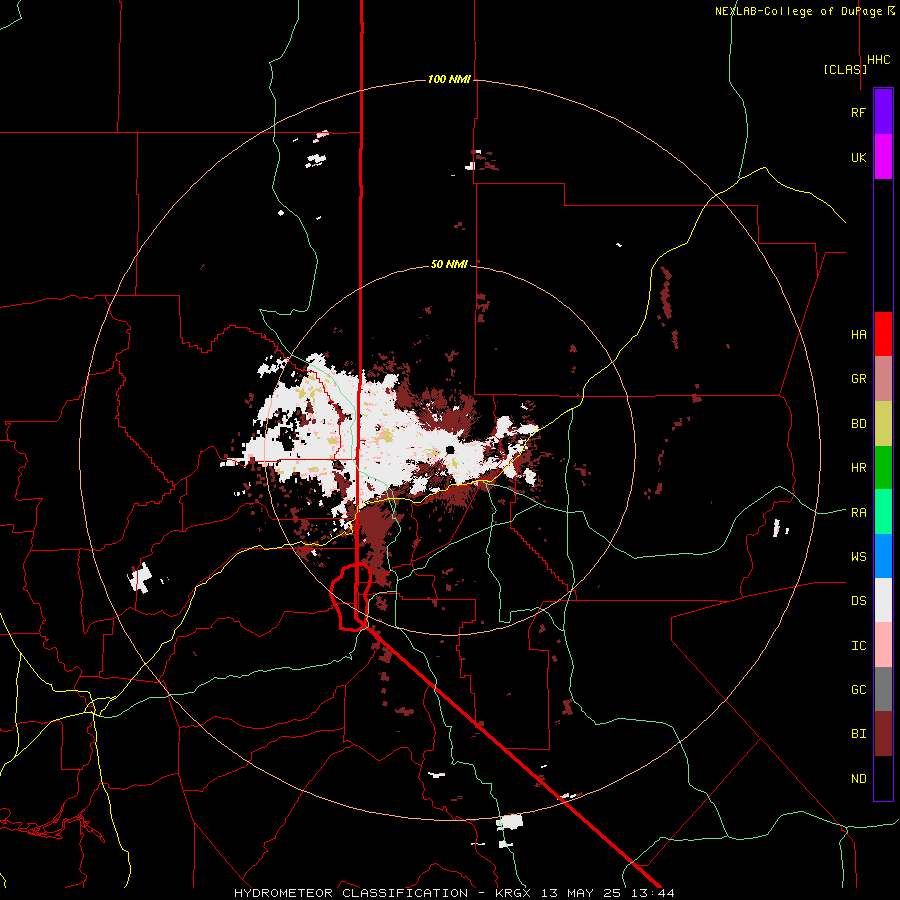Click the DS legend label
900x900 pixels.
click(858, 600)
